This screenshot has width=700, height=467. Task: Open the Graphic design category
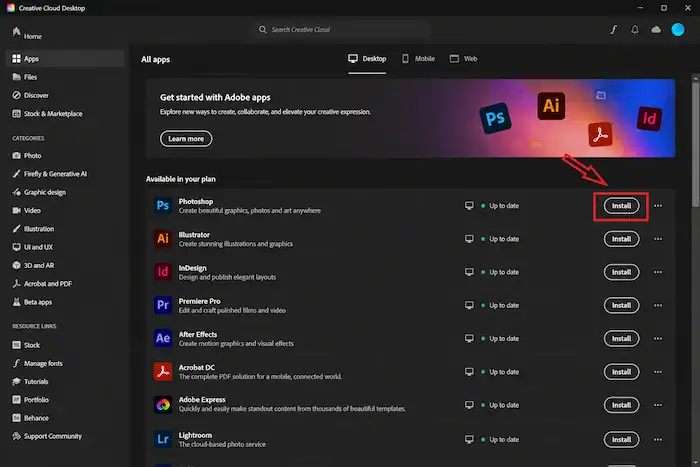(x=39, y=192)
